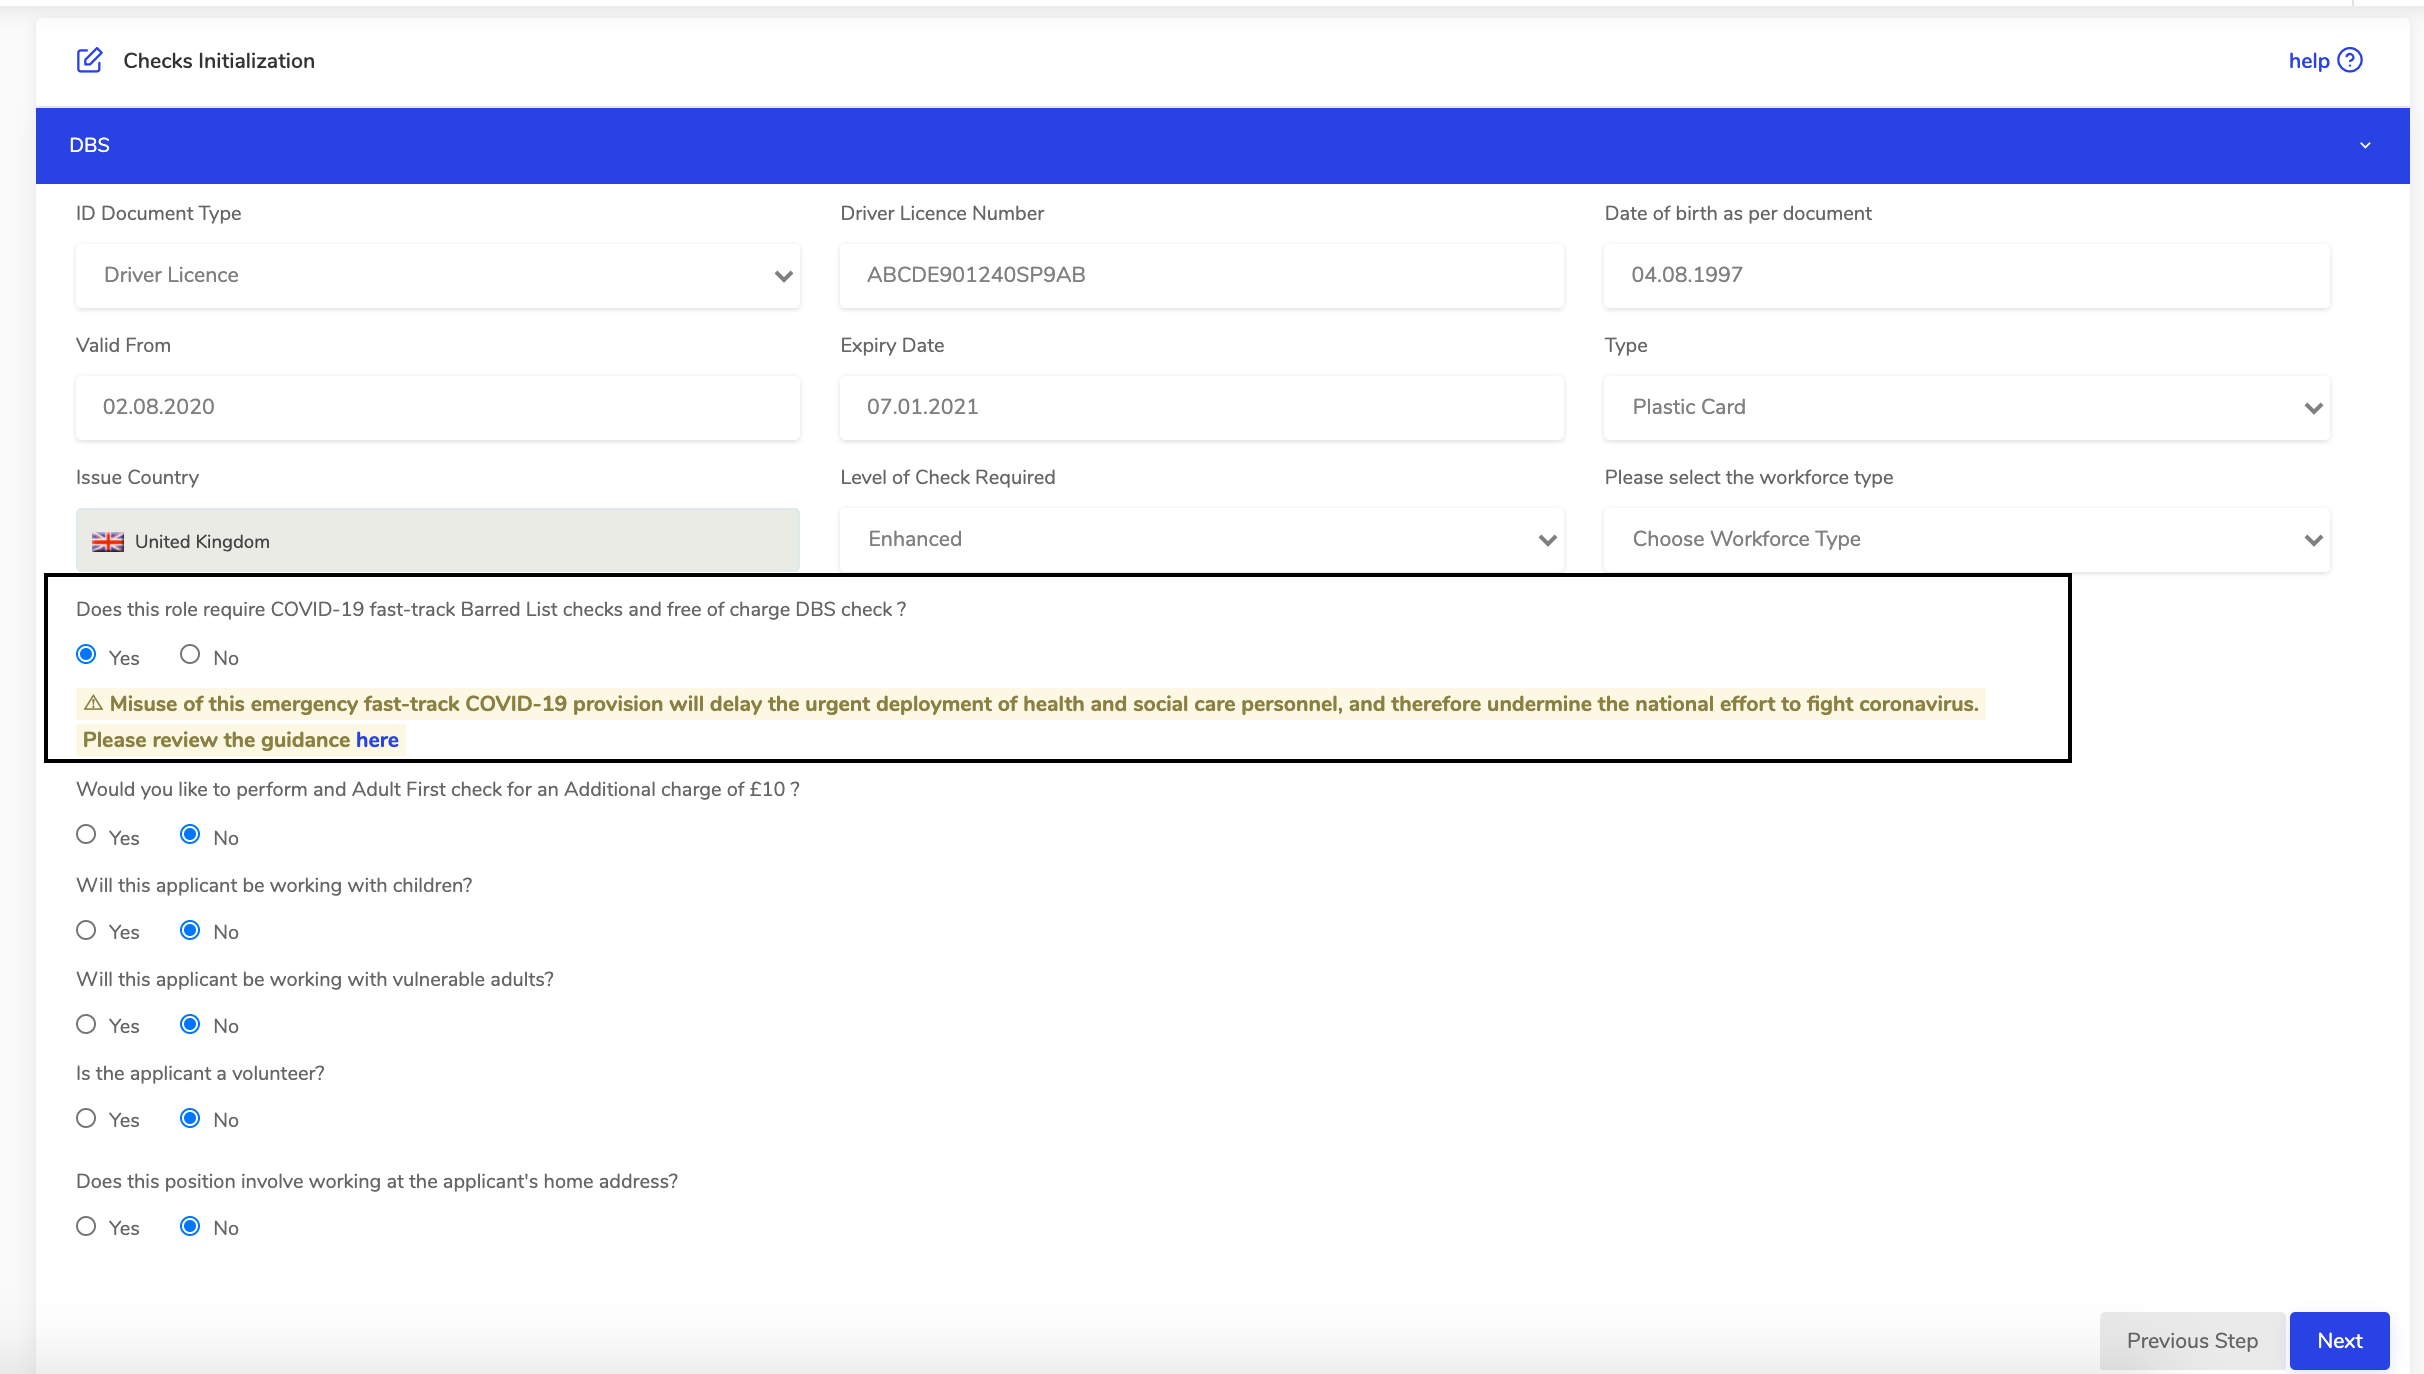Enable Yes for working with children
The image size is (2424, 1374).
(87, 931)
